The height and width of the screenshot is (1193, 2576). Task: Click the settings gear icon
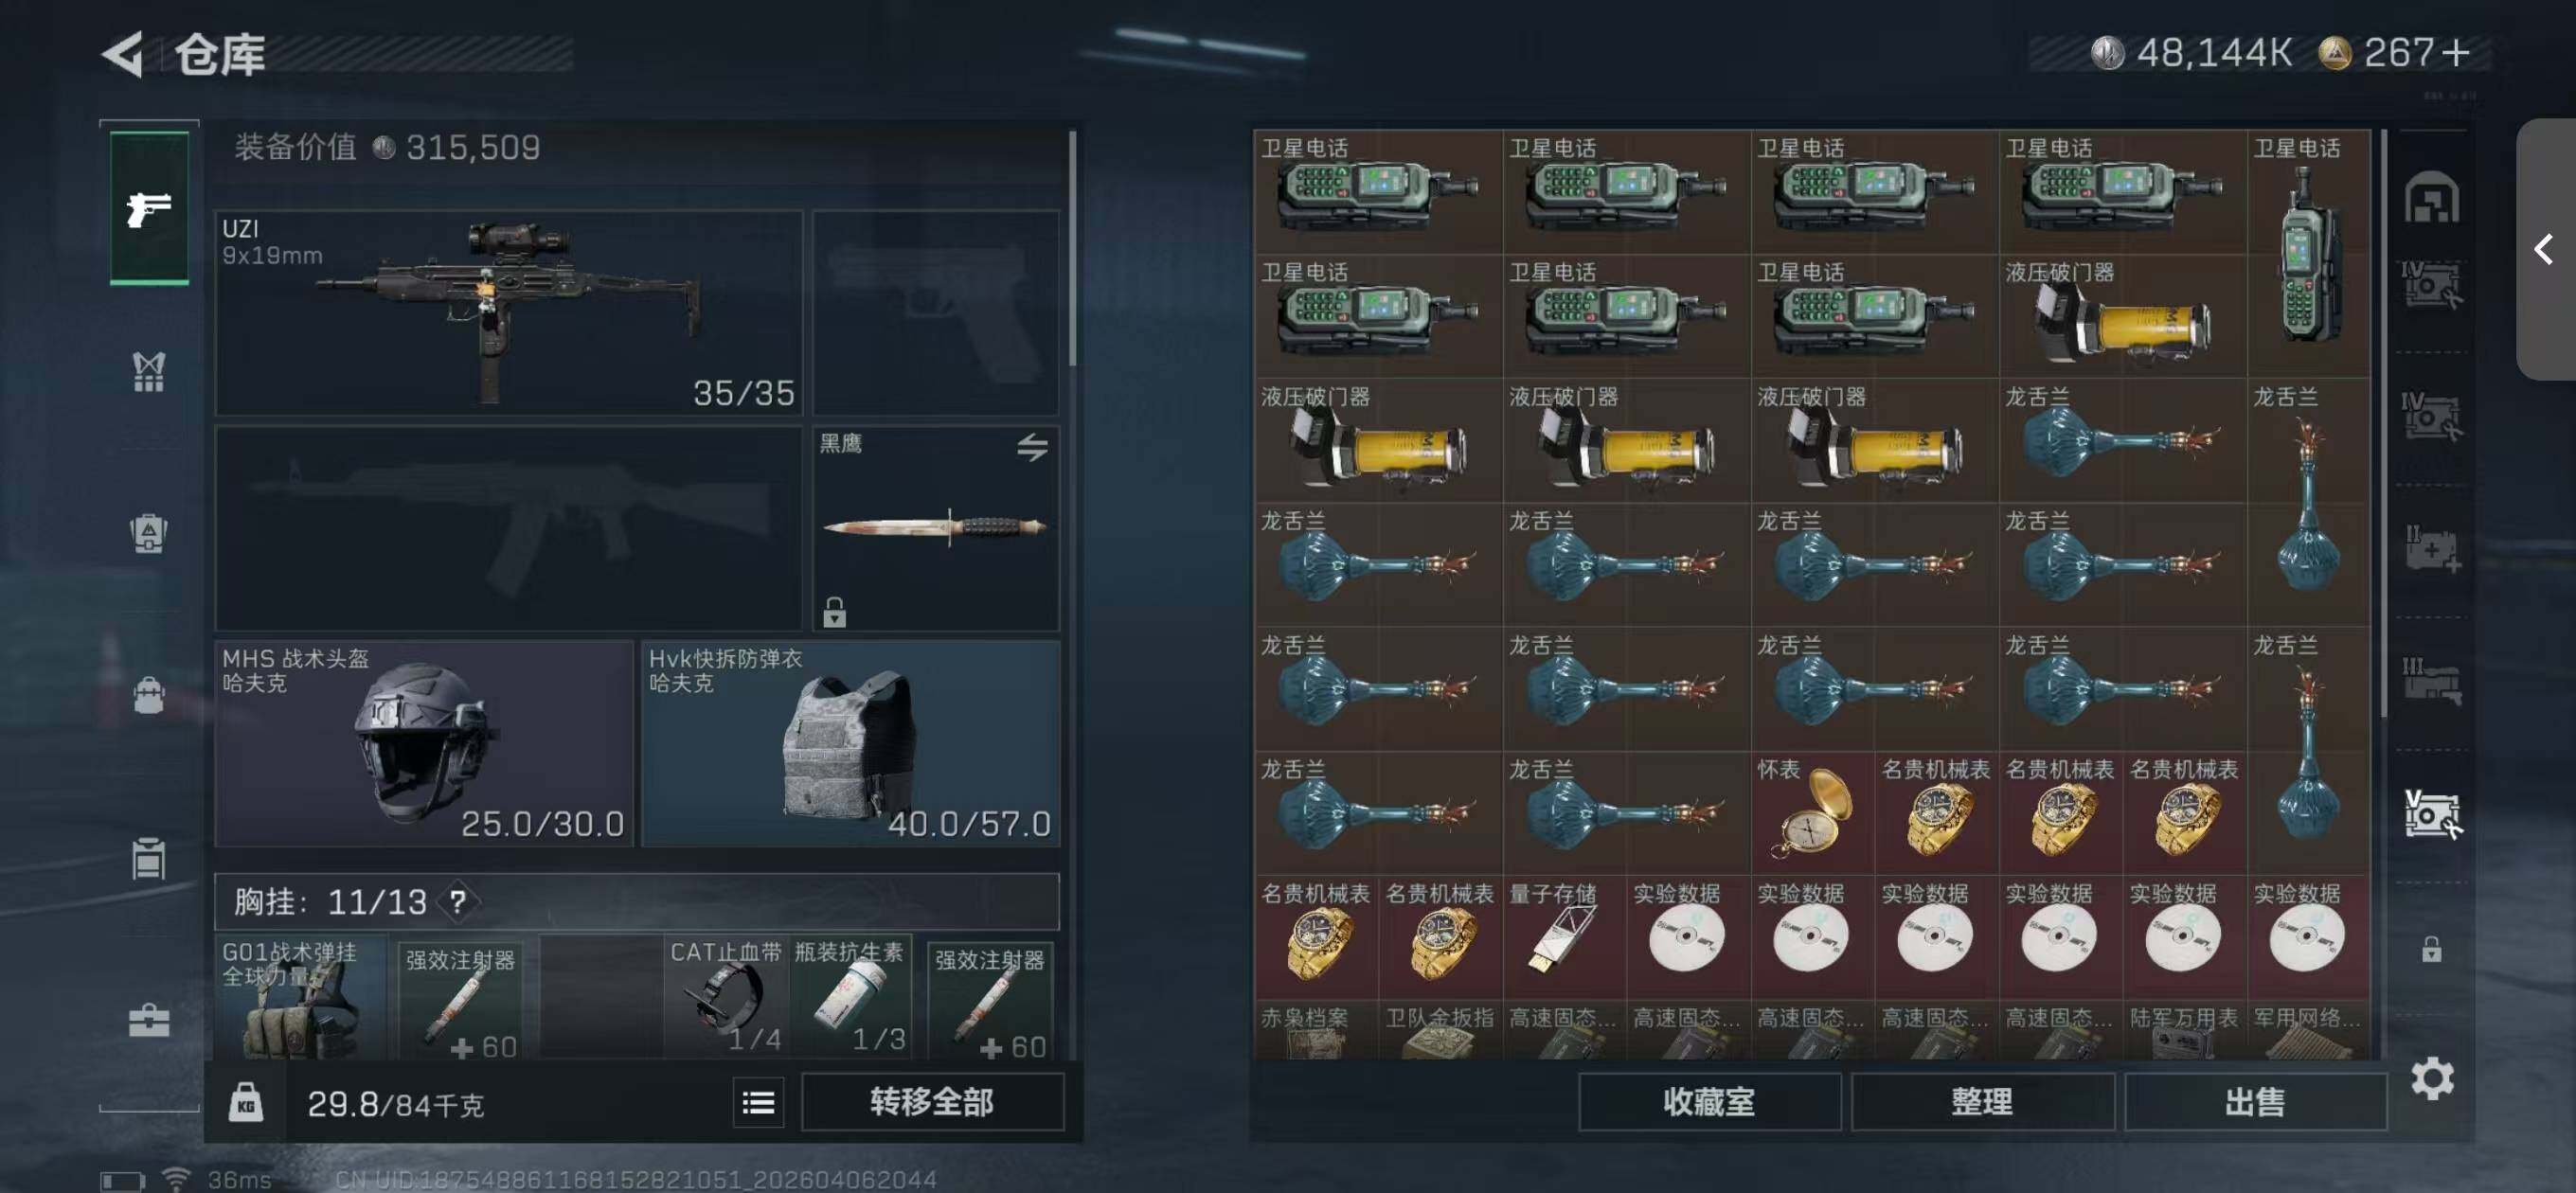[2431, 1078]
